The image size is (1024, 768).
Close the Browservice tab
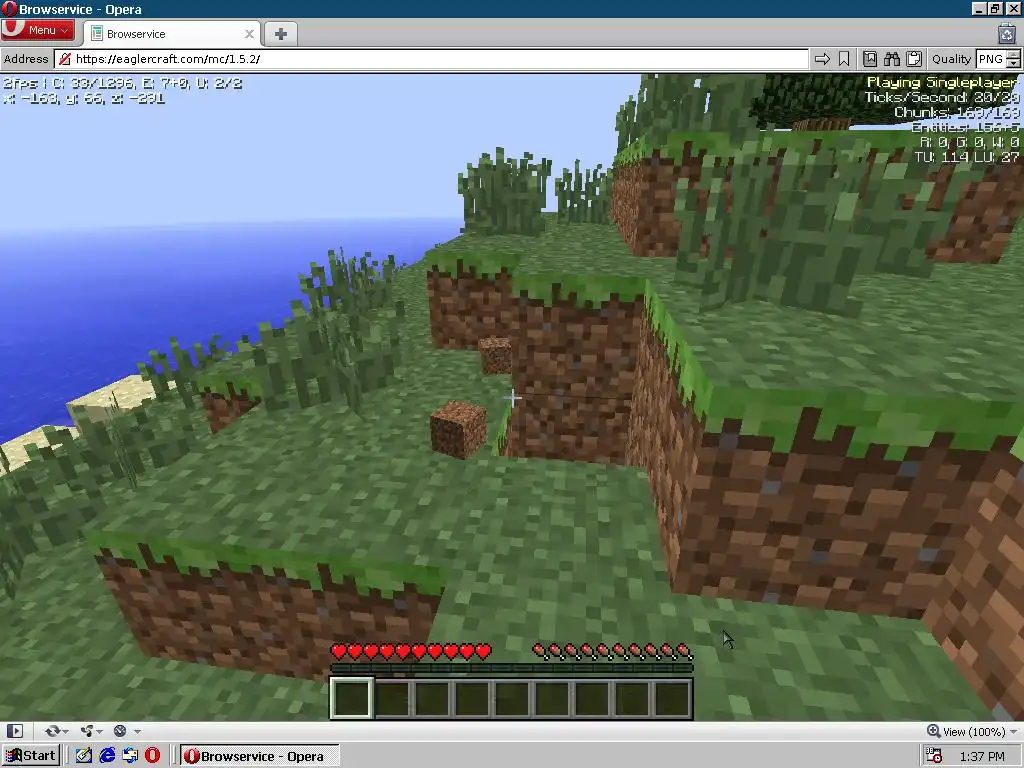click(249, 34)
